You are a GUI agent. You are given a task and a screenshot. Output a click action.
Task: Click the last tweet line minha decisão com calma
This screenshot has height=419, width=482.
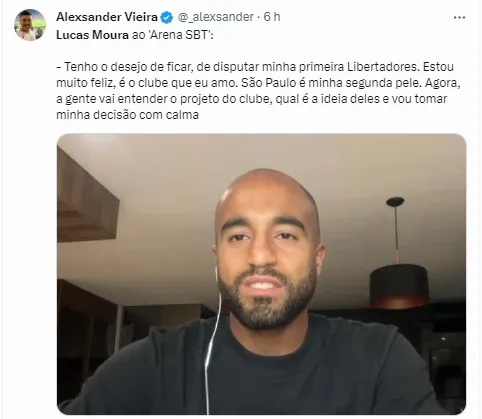pos(127,115)
